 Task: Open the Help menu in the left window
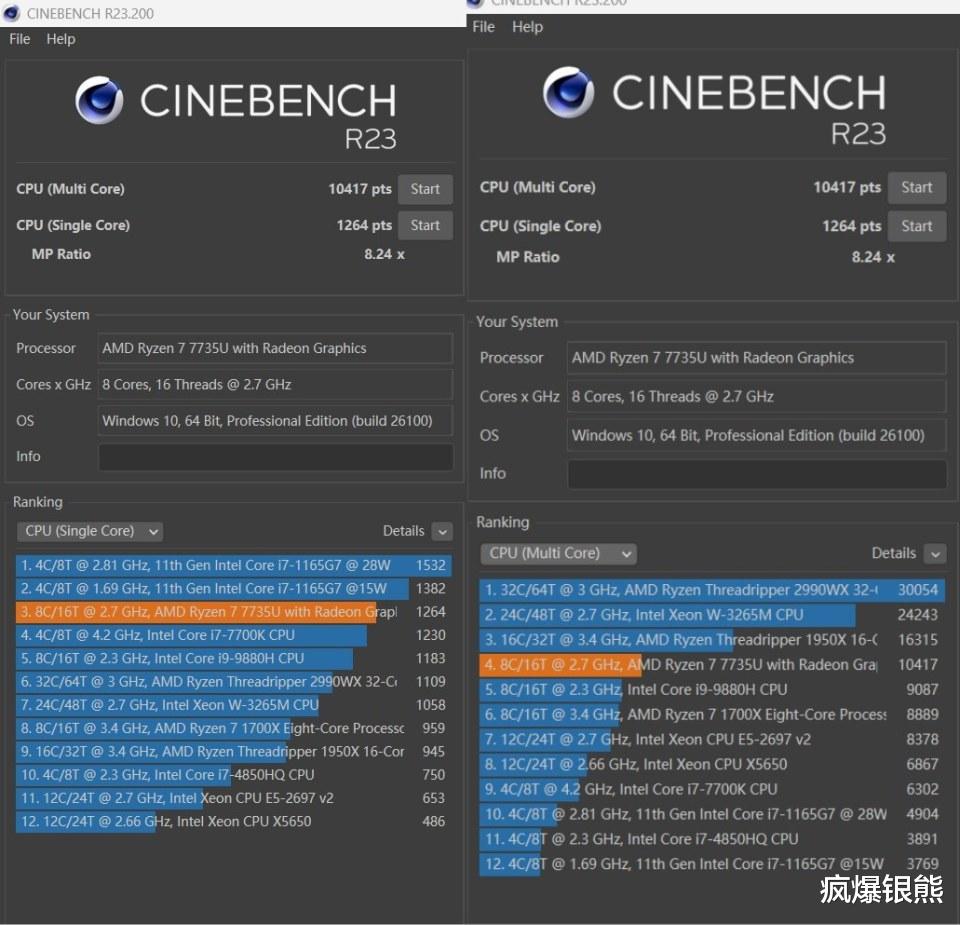click(61, 39)
